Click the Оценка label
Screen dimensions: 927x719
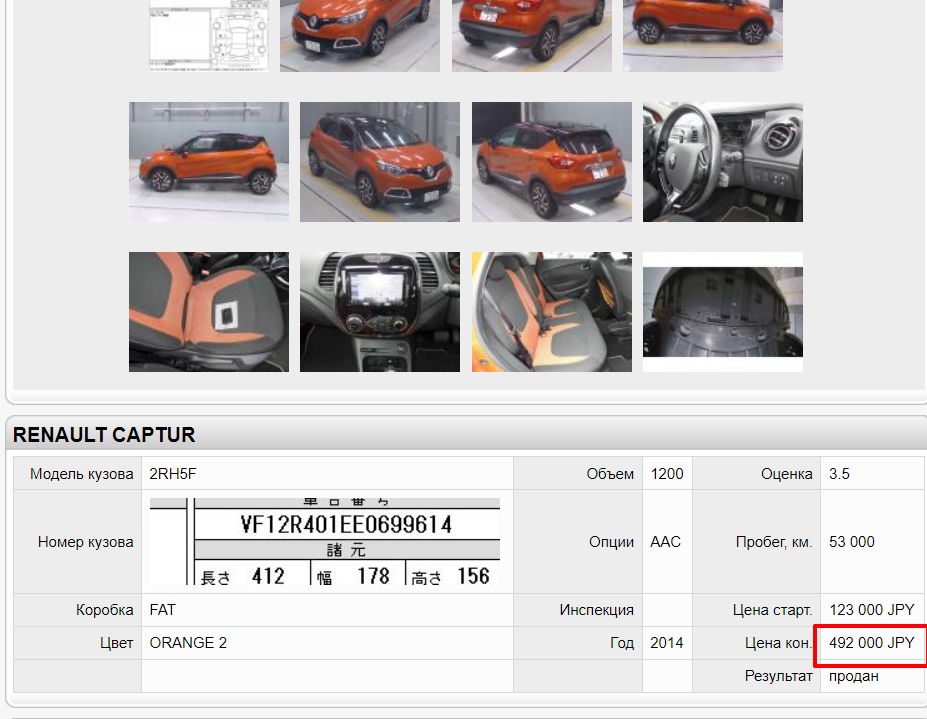click(786, 474)
